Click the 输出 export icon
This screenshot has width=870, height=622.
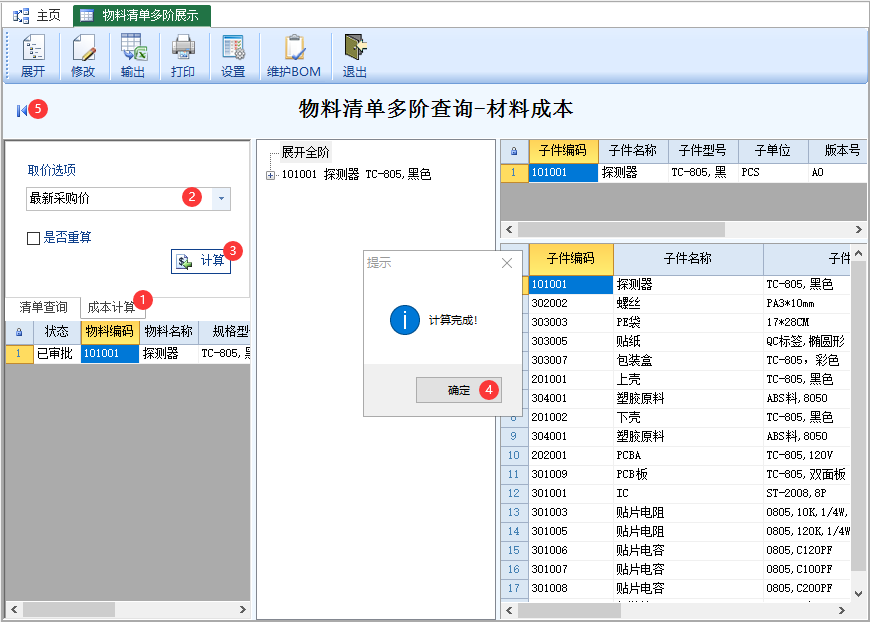pyautogui.click(x=133, y=55)
